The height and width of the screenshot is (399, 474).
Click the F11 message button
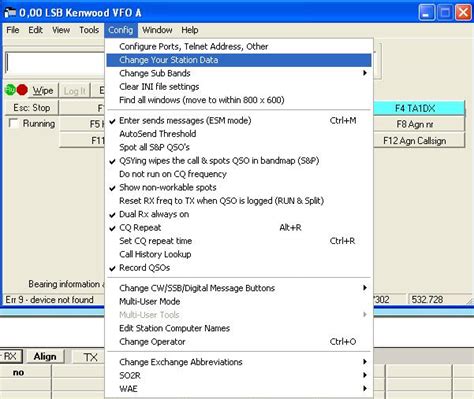82,141
